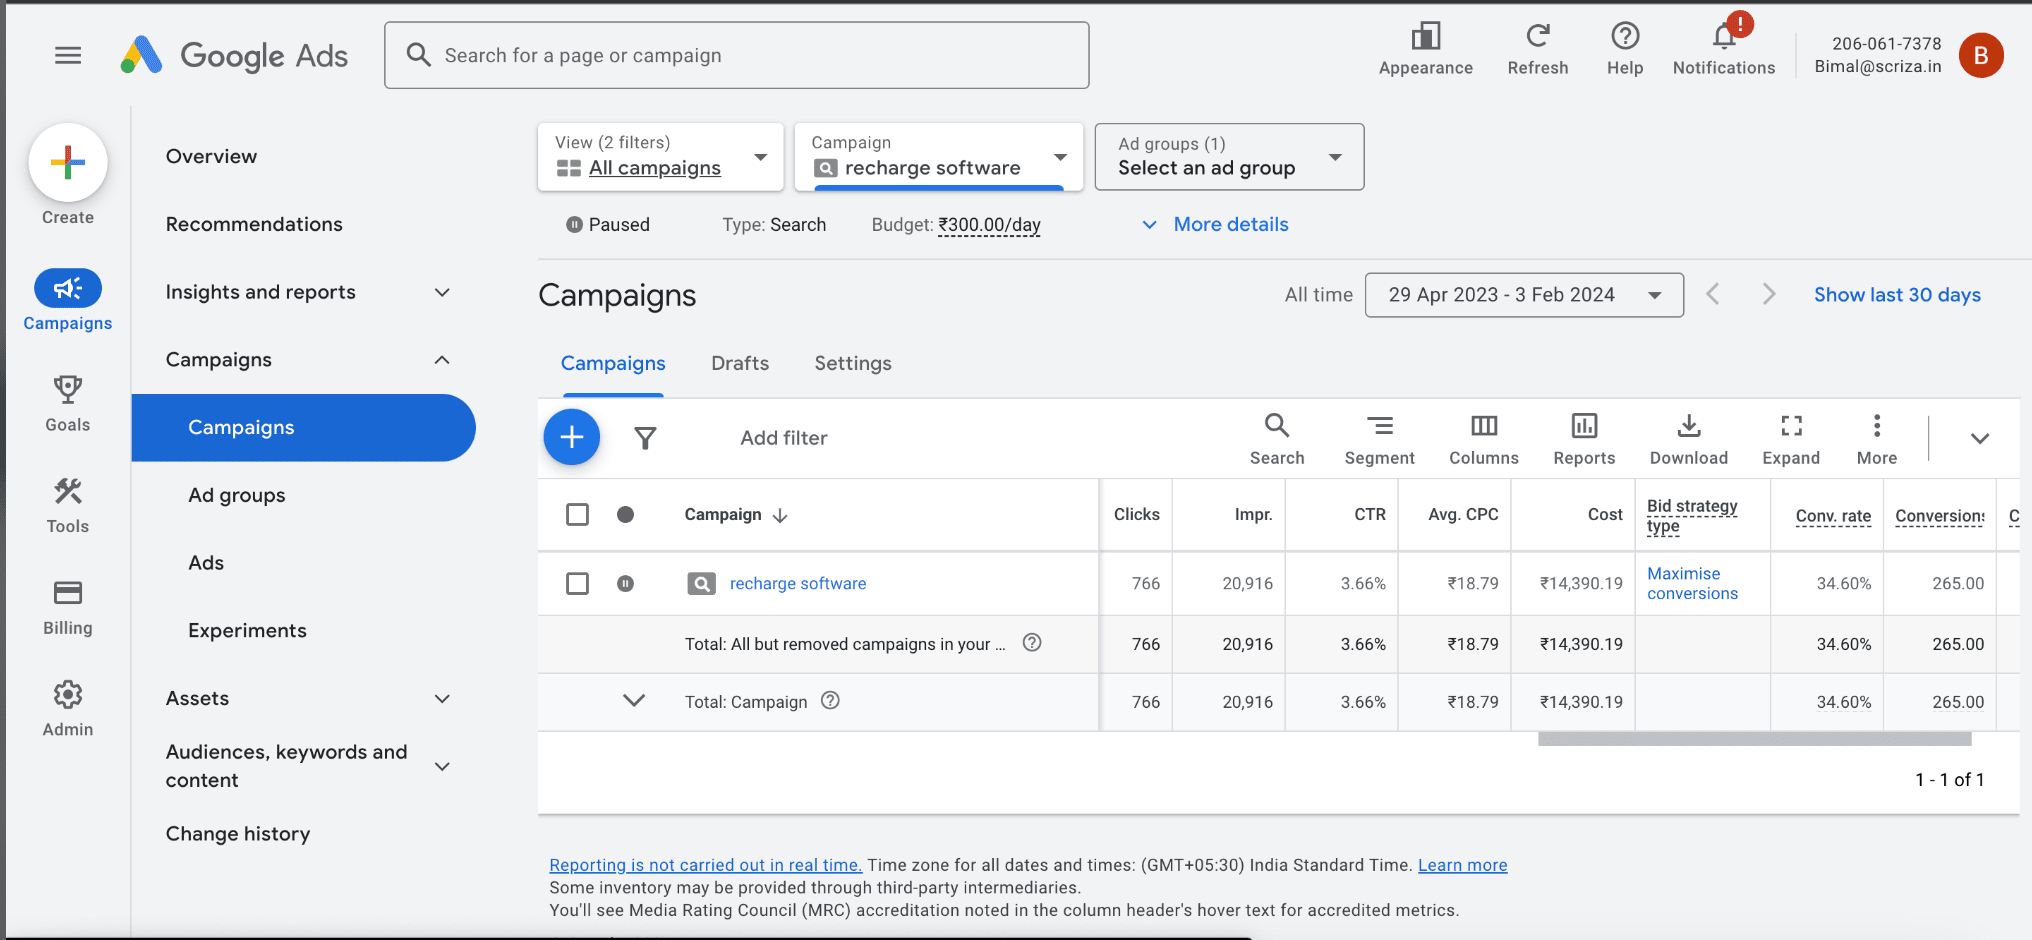Collapse the Campaigns nav section

[442, 360]
